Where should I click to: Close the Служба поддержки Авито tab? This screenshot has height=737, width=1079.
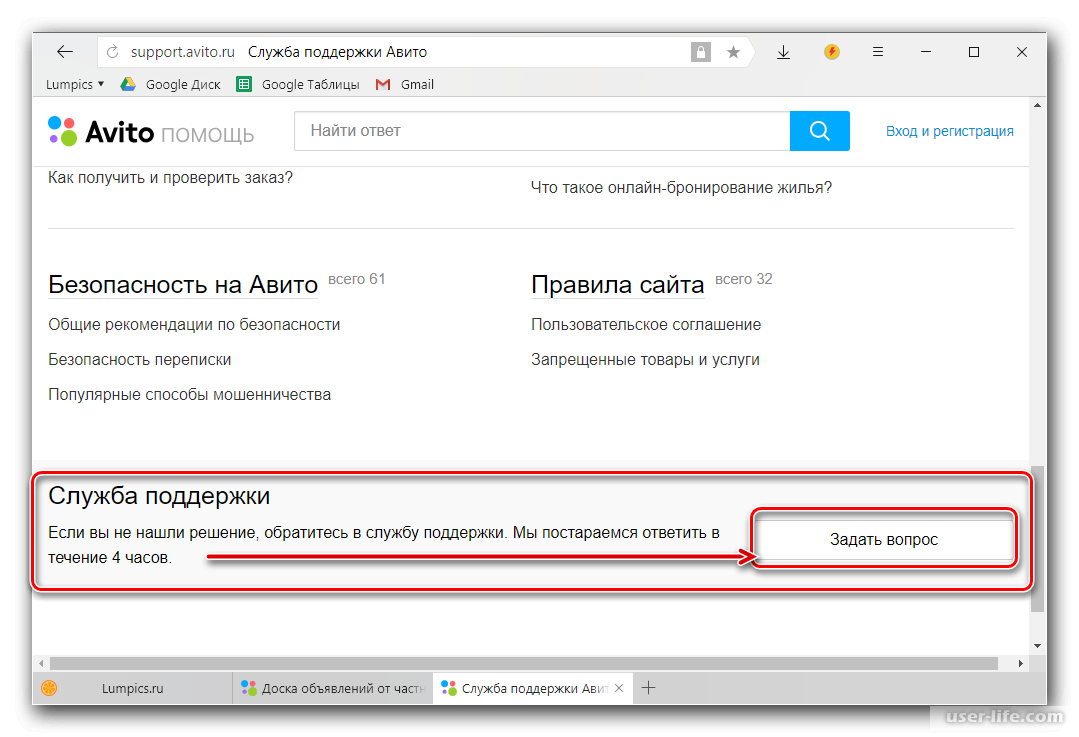619,687
